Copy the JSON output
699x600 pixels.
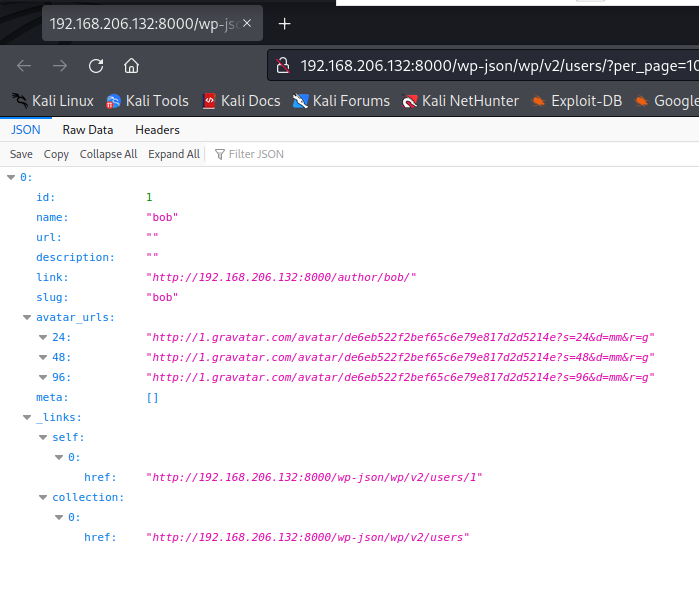[x=56, y=154]
